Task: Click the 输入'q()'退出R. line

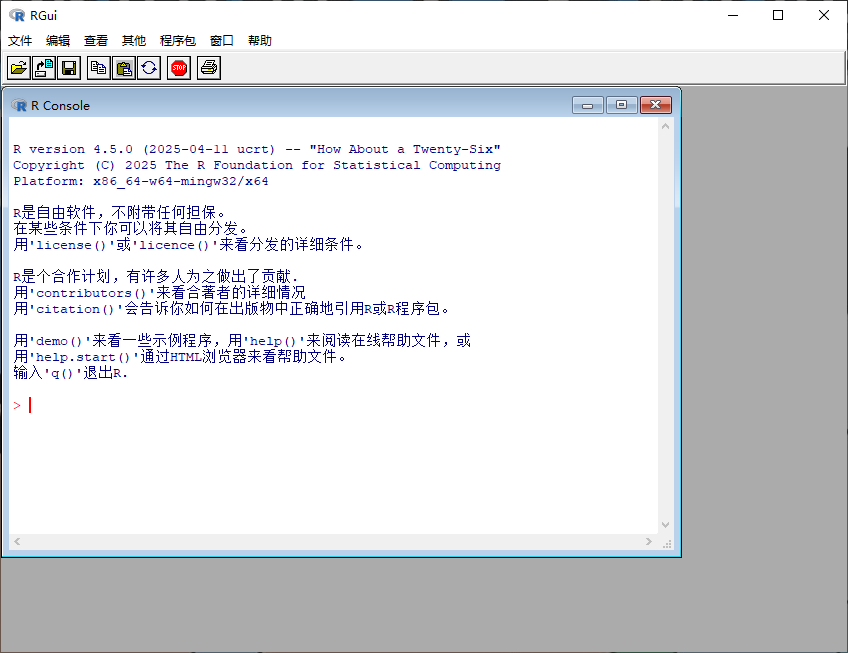Action: click(71, 373)
